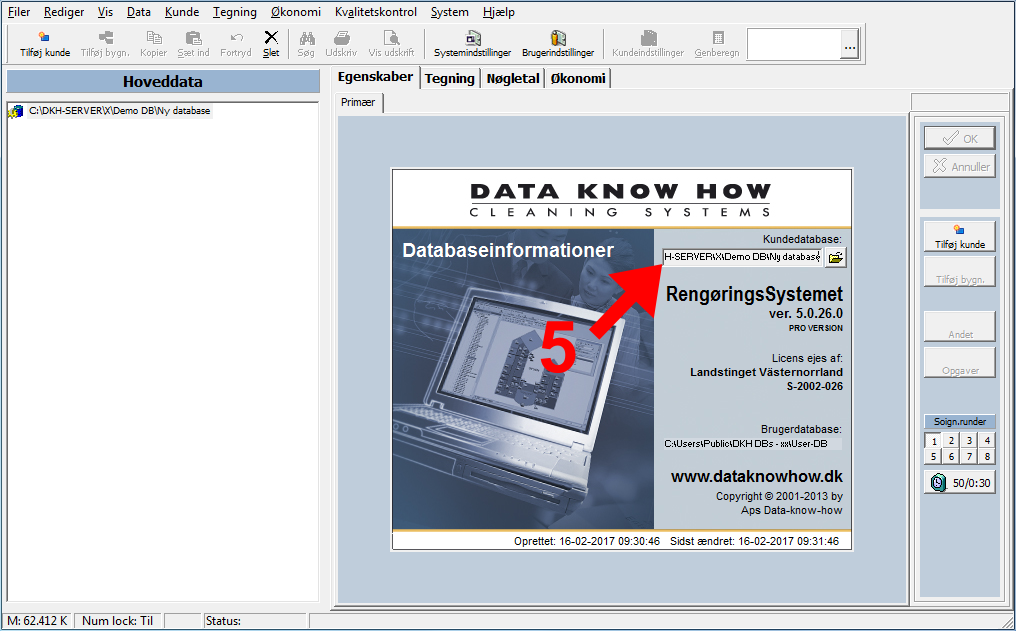Select Soign.runder number 2
The width and height of the screenshot is (1016, 631).
951,441
